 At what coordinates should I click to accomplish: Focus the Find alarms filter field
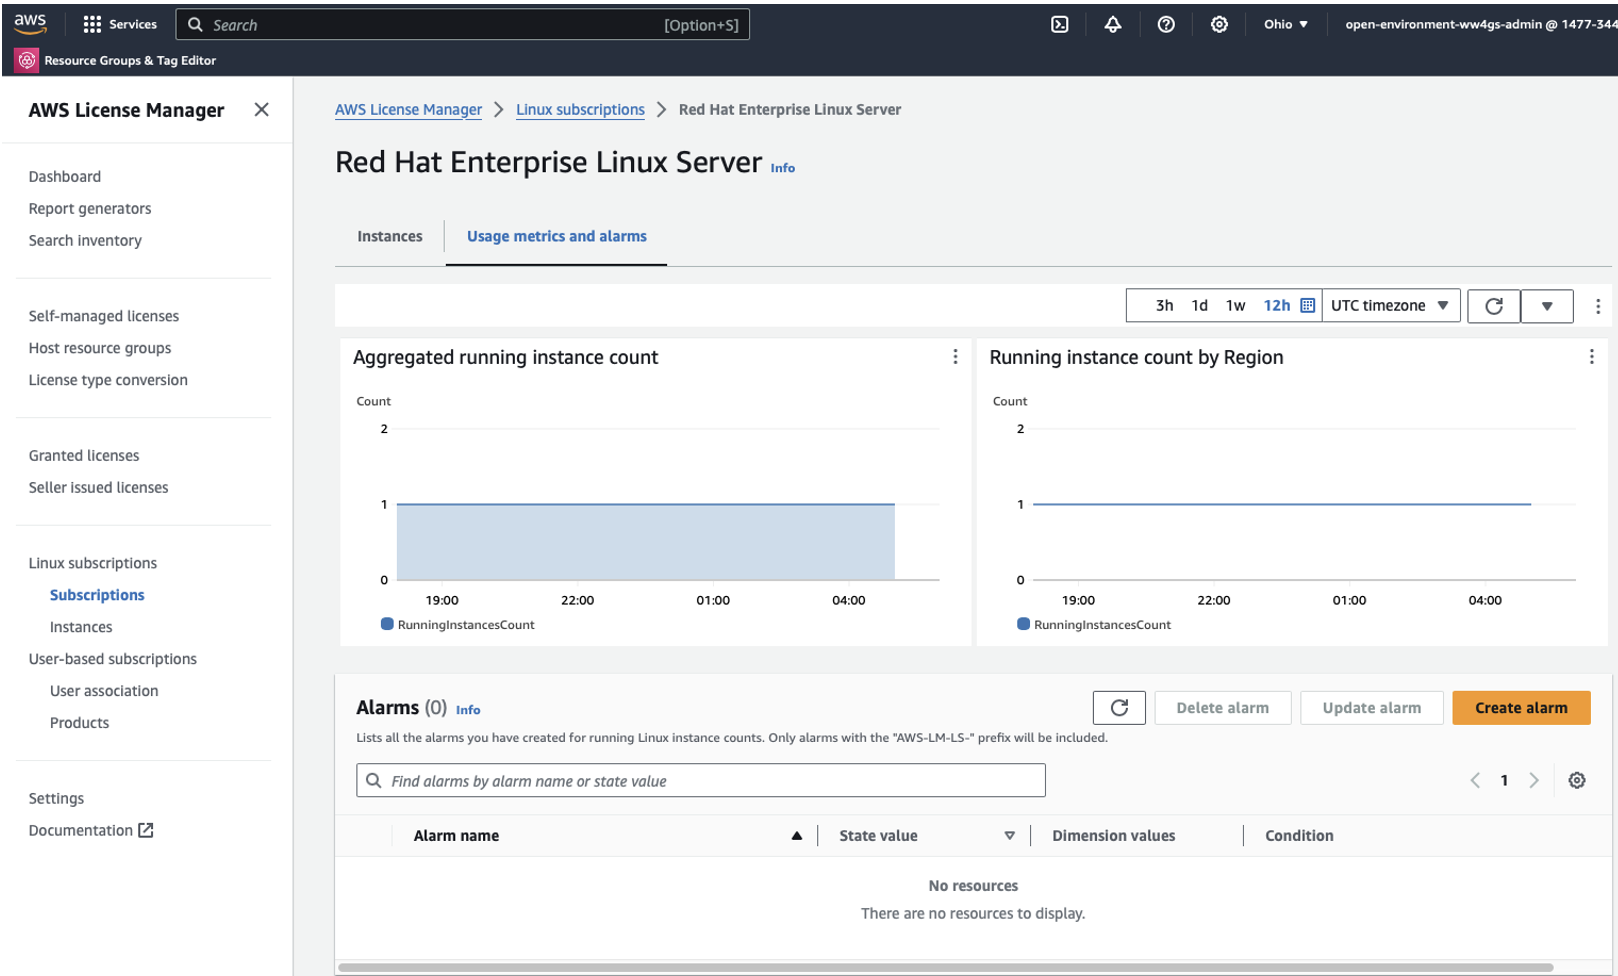point(700,780)
